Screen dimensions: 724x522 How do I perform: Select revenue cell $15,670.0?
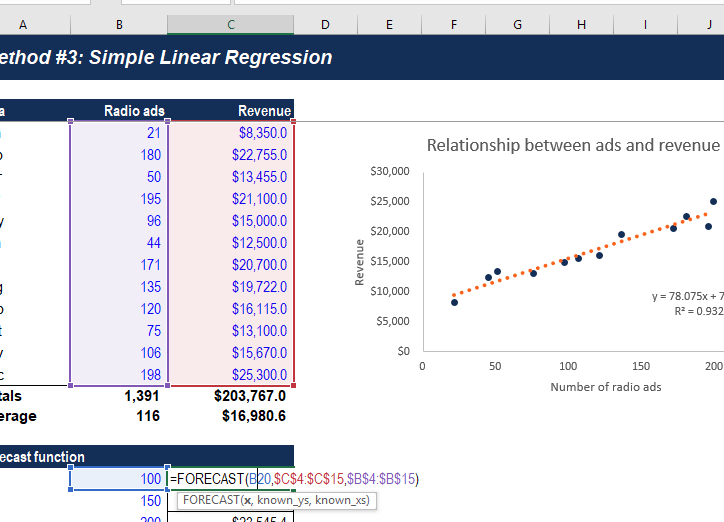point(231,353)
